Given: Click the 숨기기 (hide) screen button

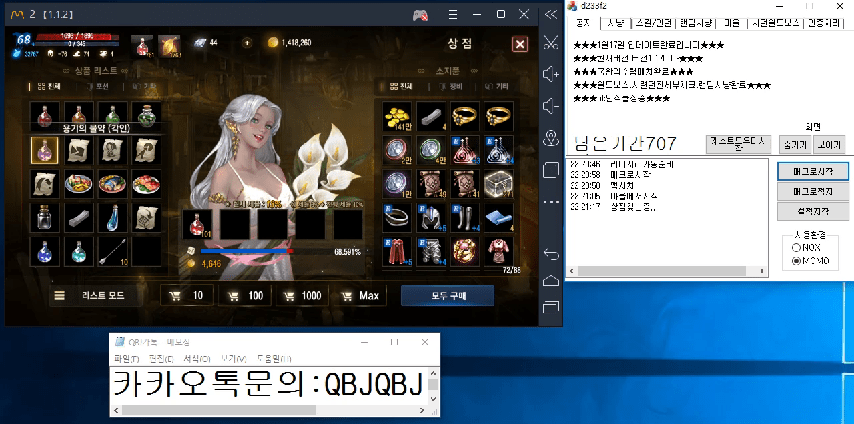Looking at the screenshot, I should [795, 144].
